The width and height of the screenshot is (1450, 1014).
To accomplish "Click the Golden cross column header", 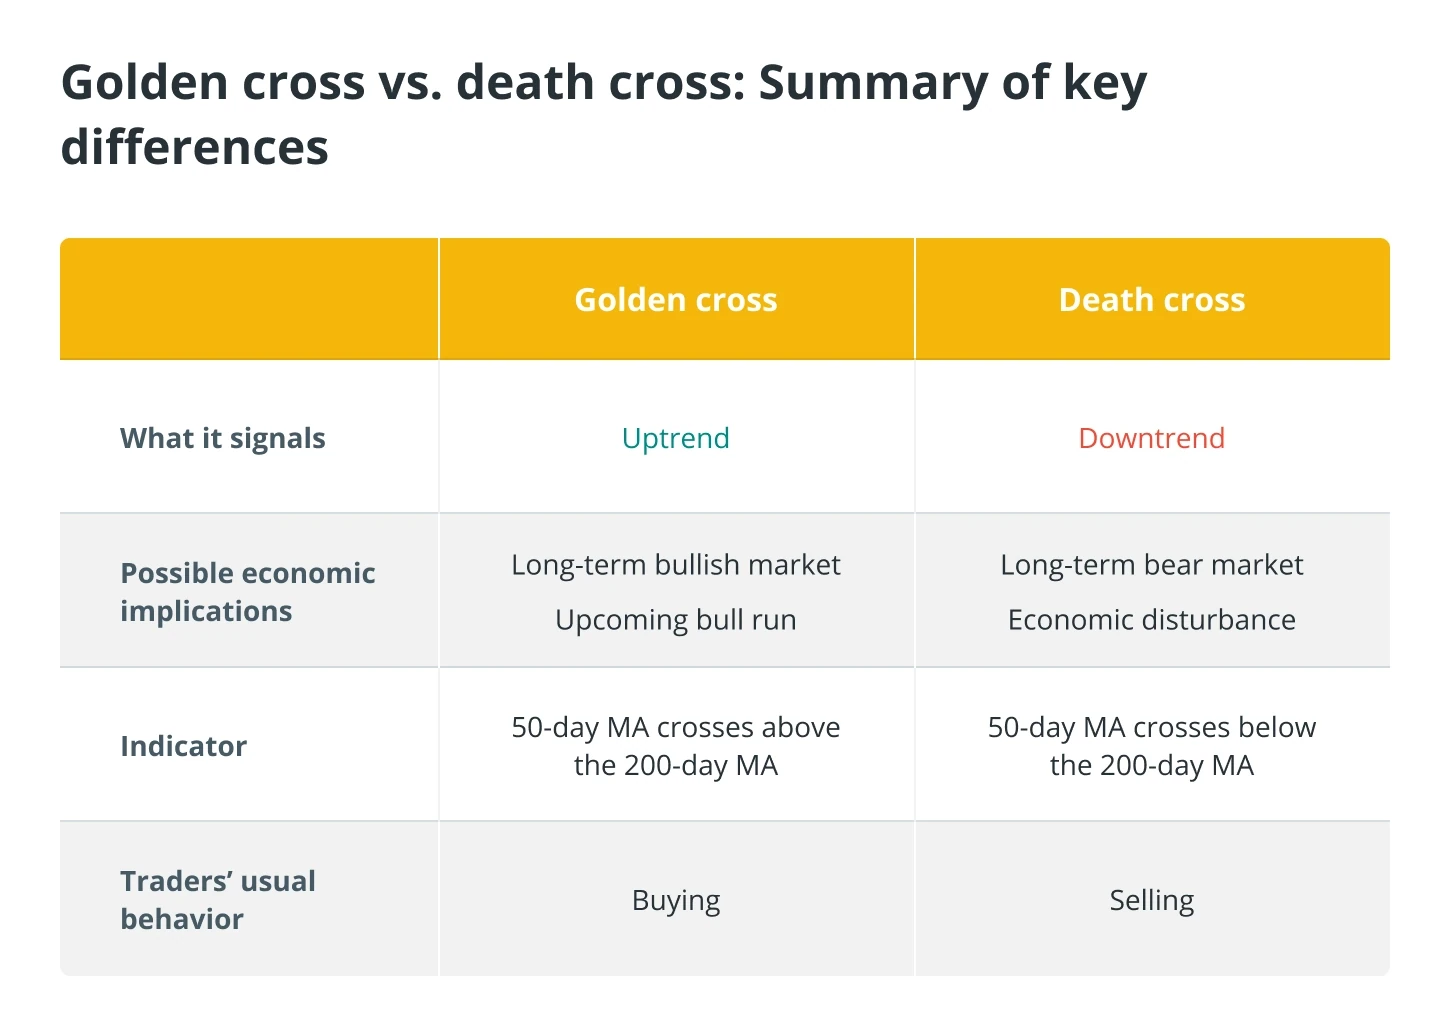I will [676, 300].
